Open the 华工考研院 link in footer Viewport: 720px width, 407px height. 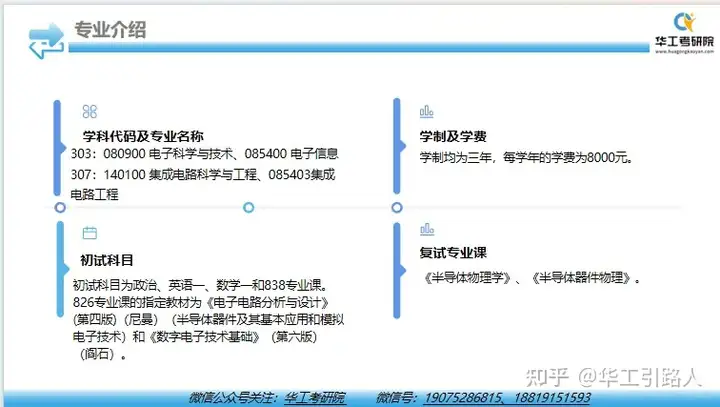(315, 397)
